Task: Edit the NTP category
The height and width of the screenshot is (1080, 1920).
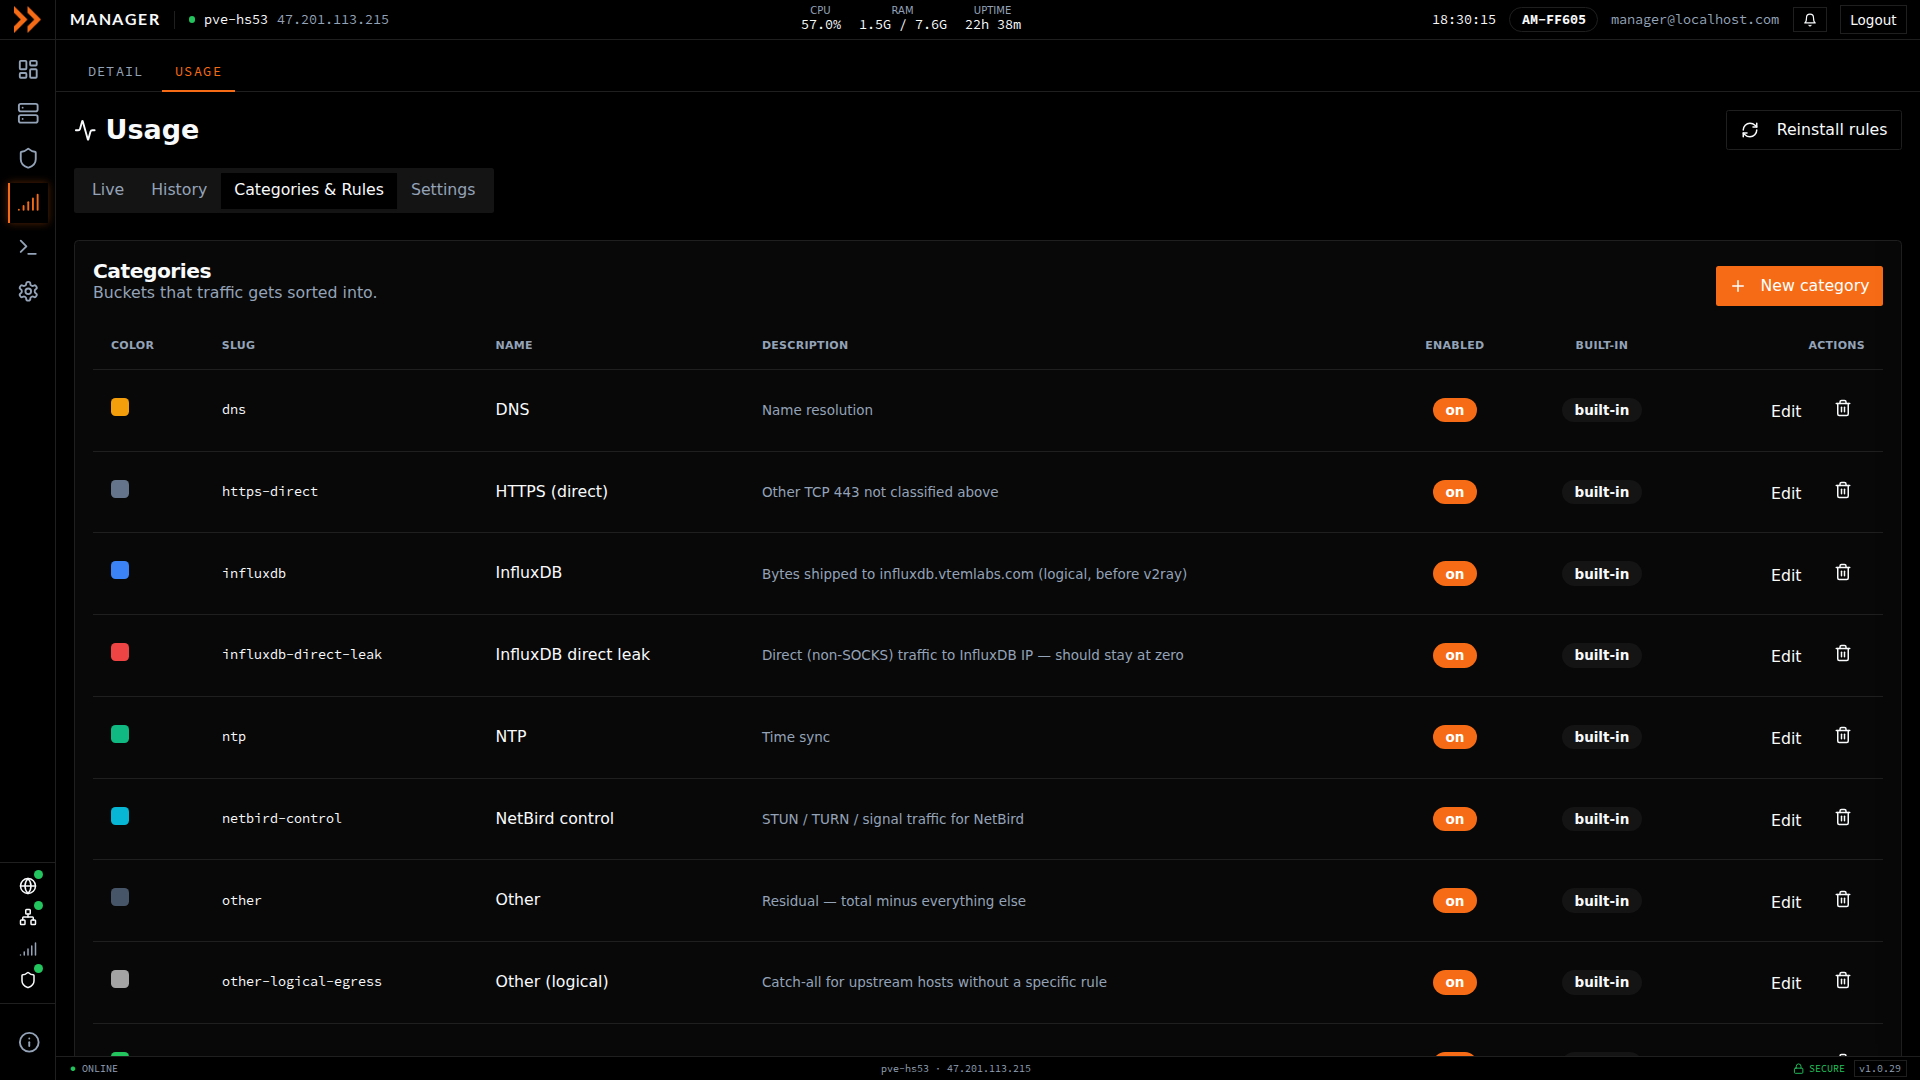Action: coord(1785,738)
